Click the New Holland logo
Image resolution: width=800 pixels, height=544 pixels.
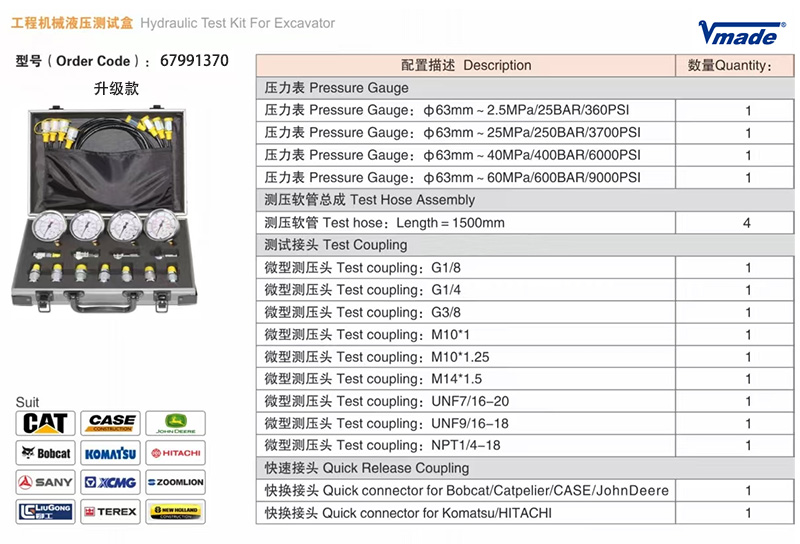tap(176, 511)
